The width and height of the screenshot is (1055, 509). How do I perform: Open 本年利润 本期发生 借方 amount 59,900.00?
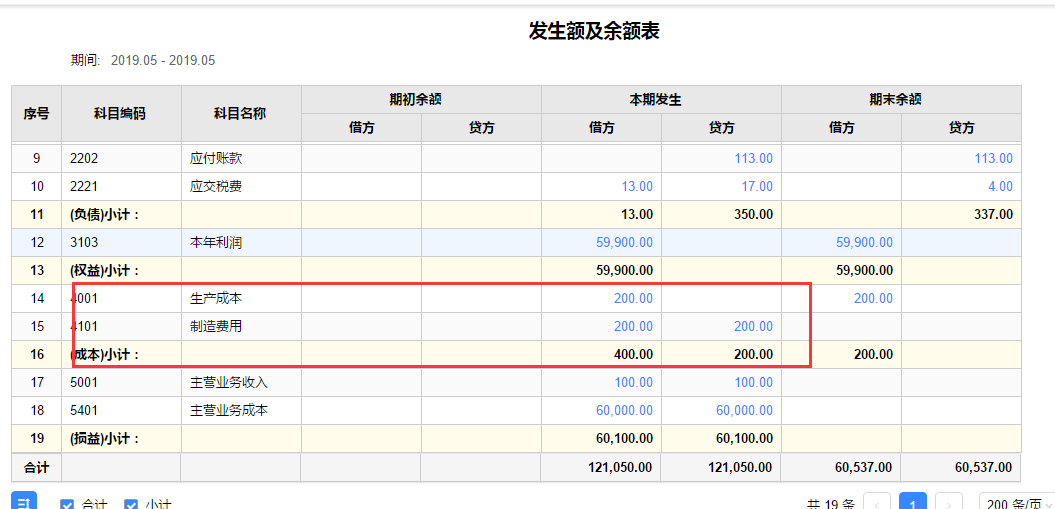point(624,243)
